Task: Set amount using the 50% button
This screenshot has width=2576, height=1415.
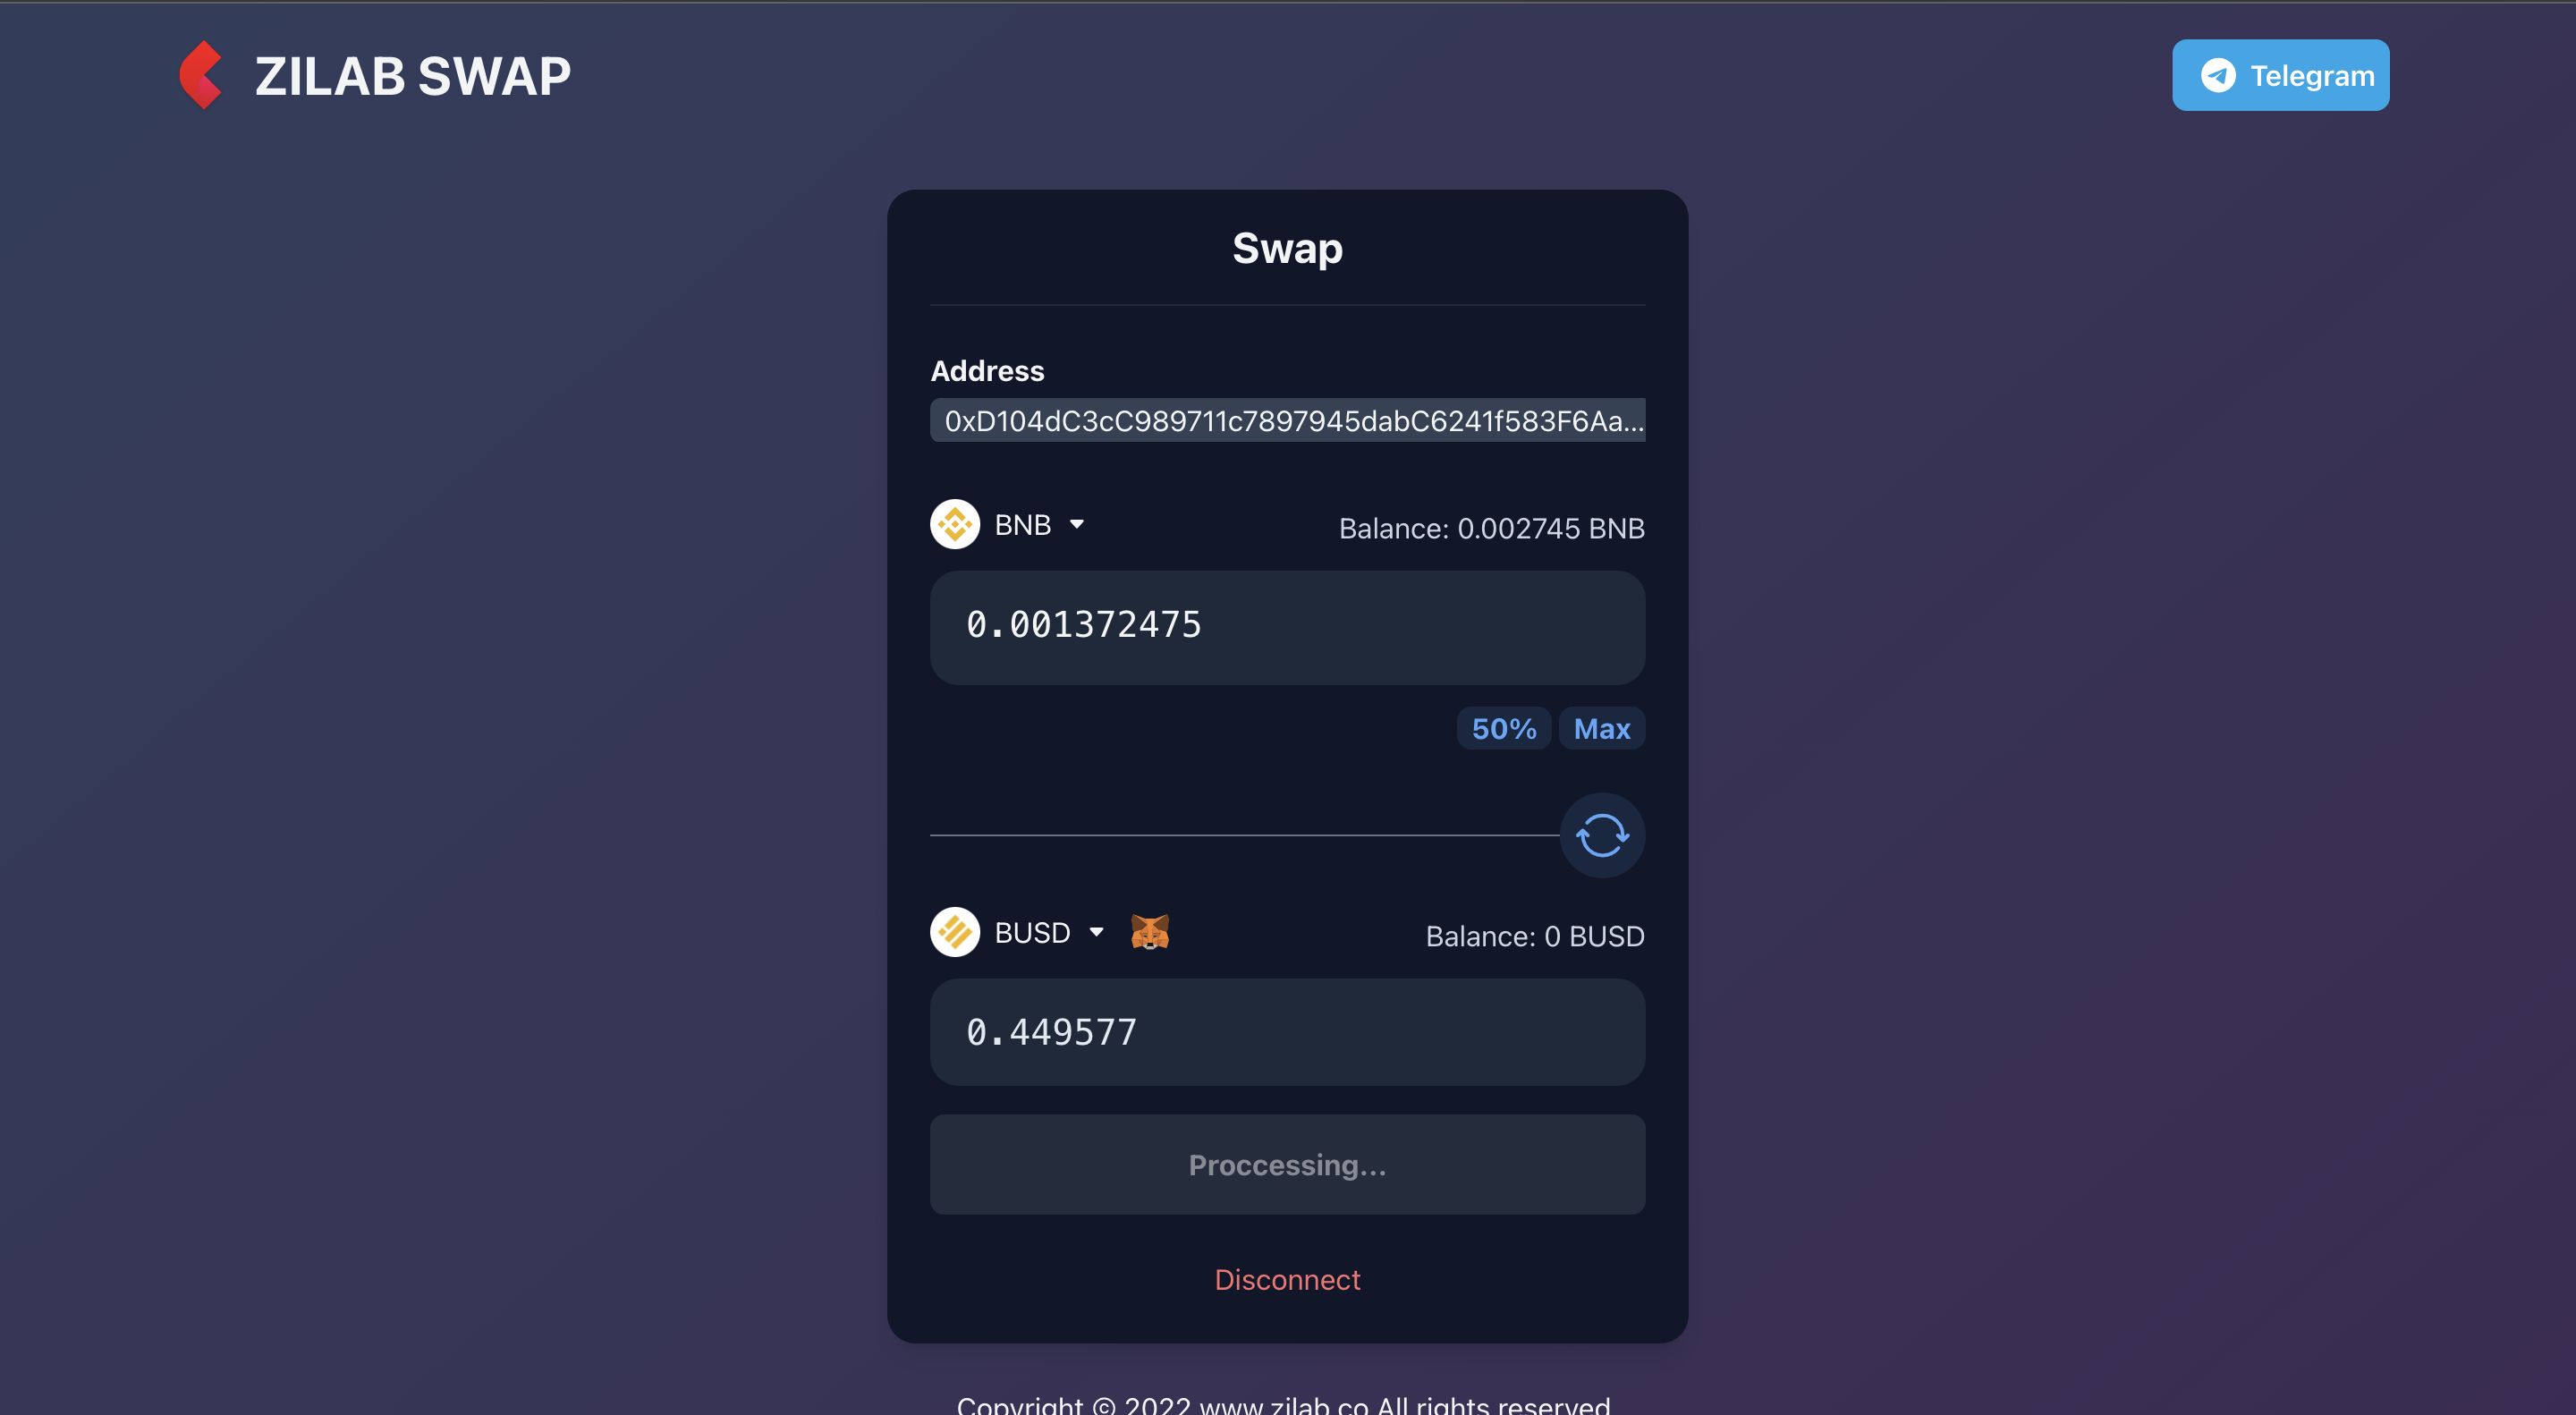Action: click(x=1503, y=728)
